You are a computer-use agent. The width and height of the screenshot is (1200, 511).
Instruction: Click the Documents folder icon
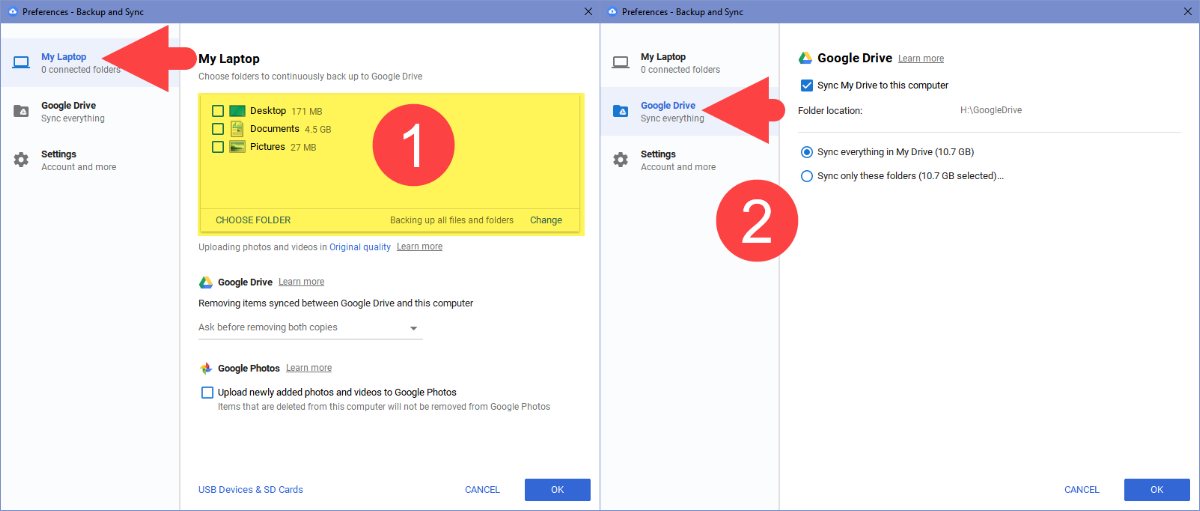[x=237, y=129]
